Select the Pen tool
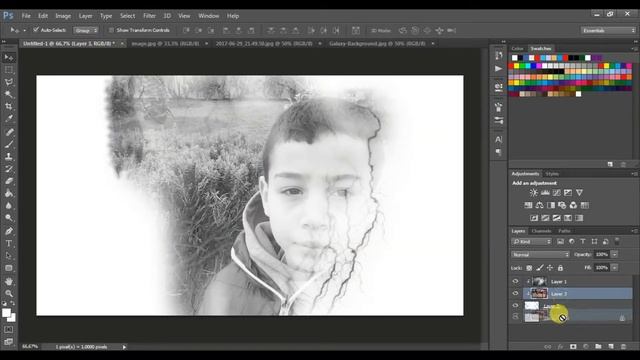640x360 pixels. click(9, 231)
